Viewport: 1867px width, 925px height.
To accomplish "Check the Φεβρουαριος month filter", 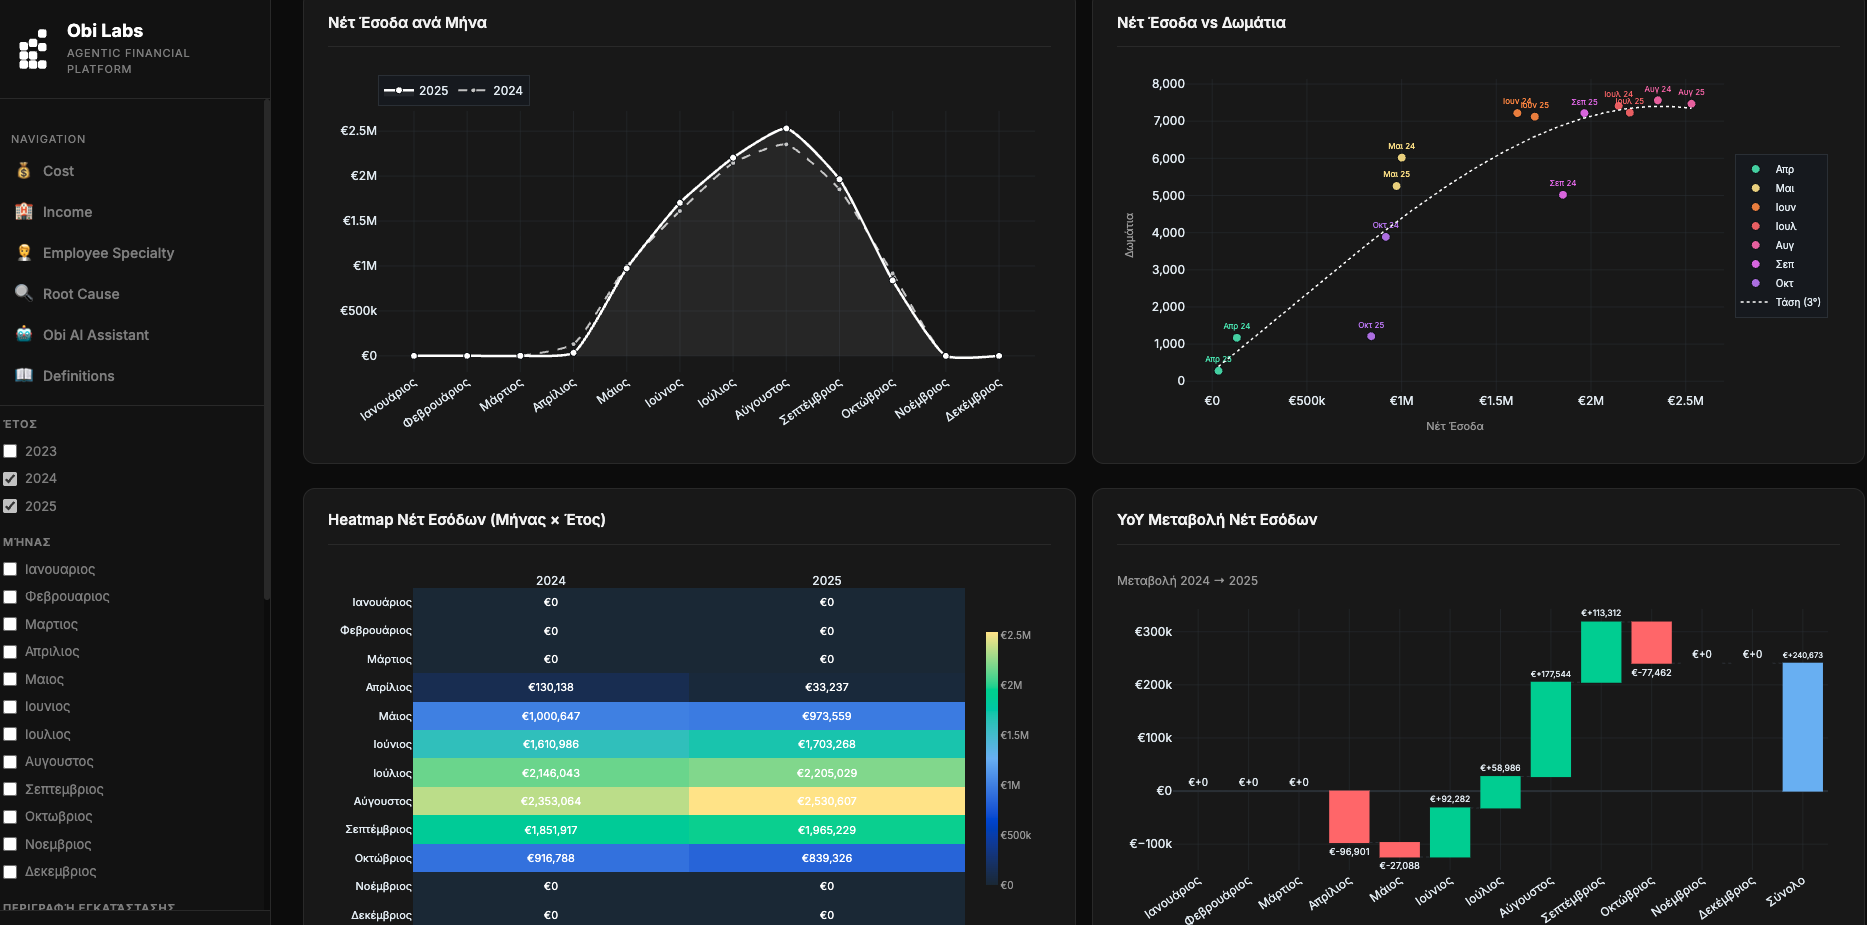I will pyautogui.click(x=10, y=596).
